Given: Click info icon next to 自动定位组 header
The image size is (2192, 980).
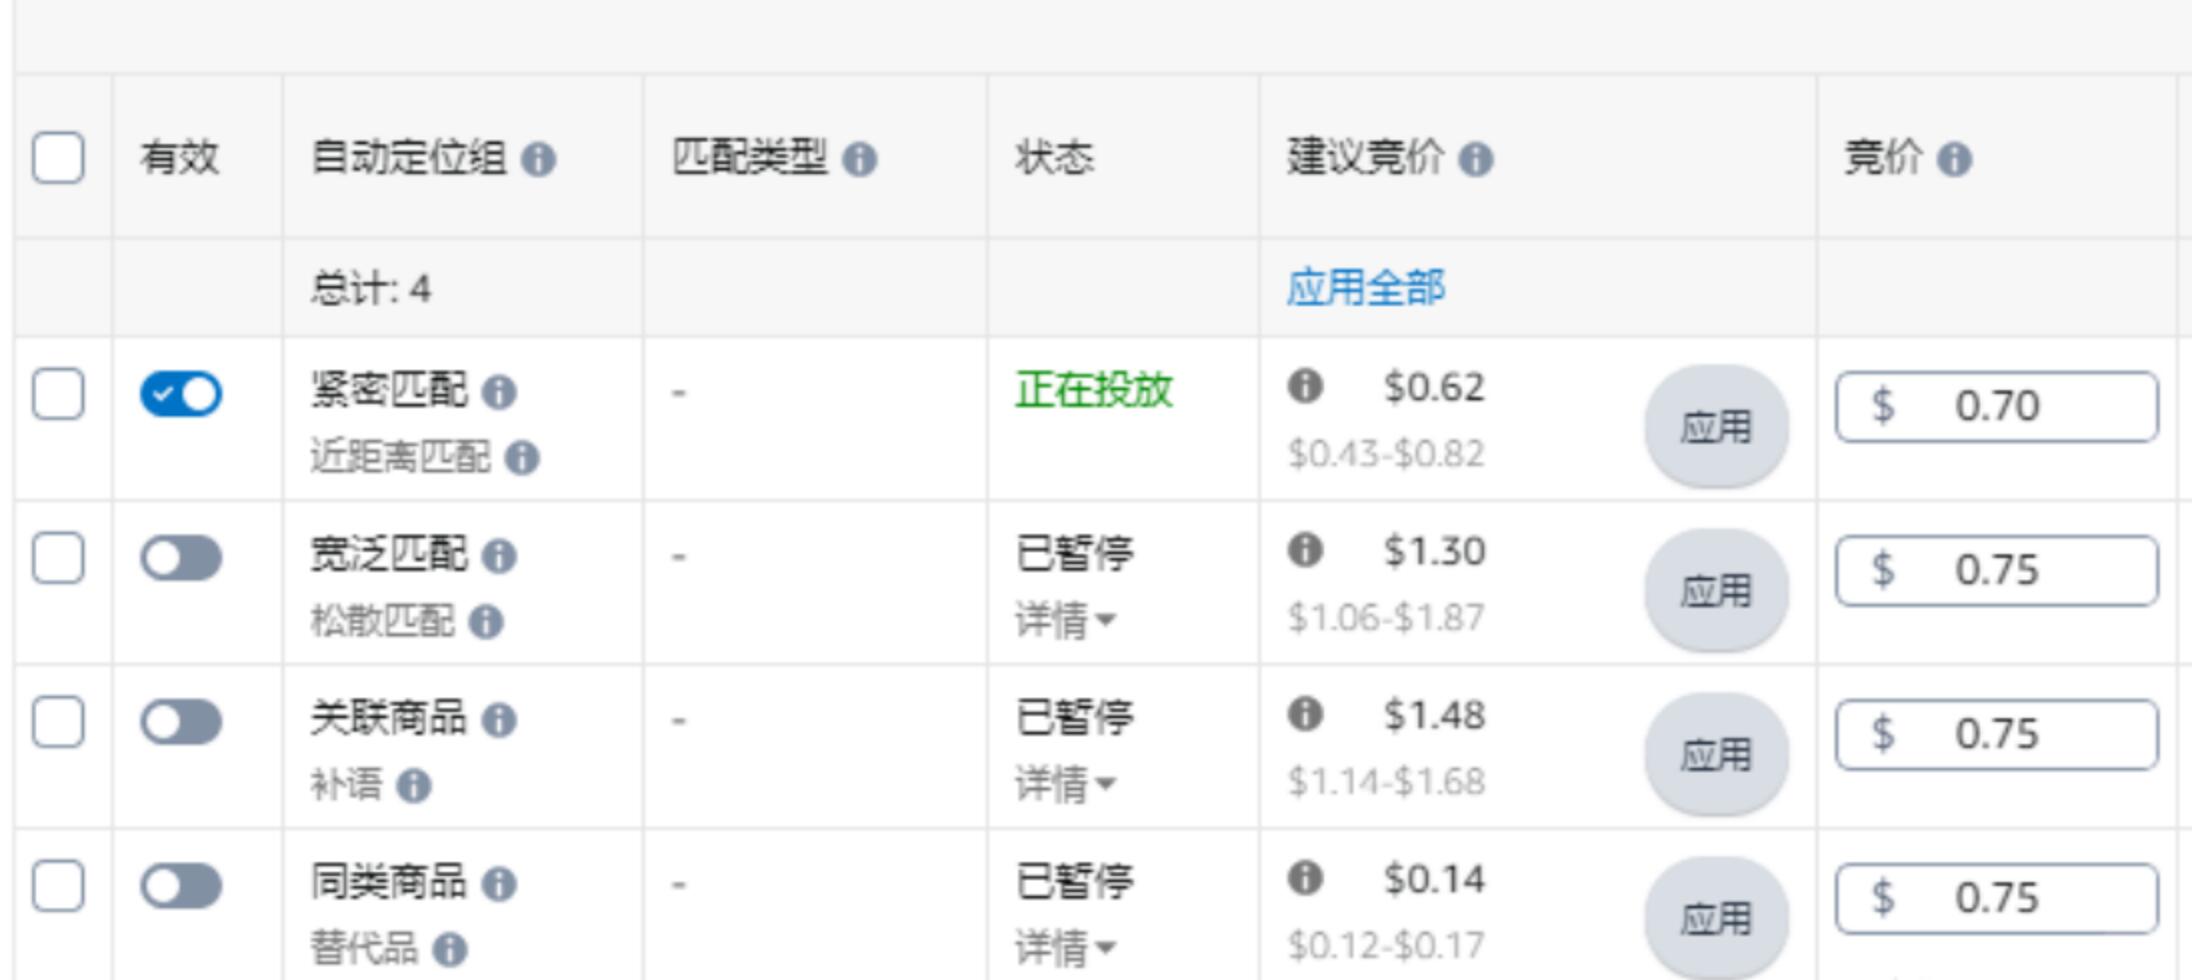Looking at the screenshot, I should point(538,159).
